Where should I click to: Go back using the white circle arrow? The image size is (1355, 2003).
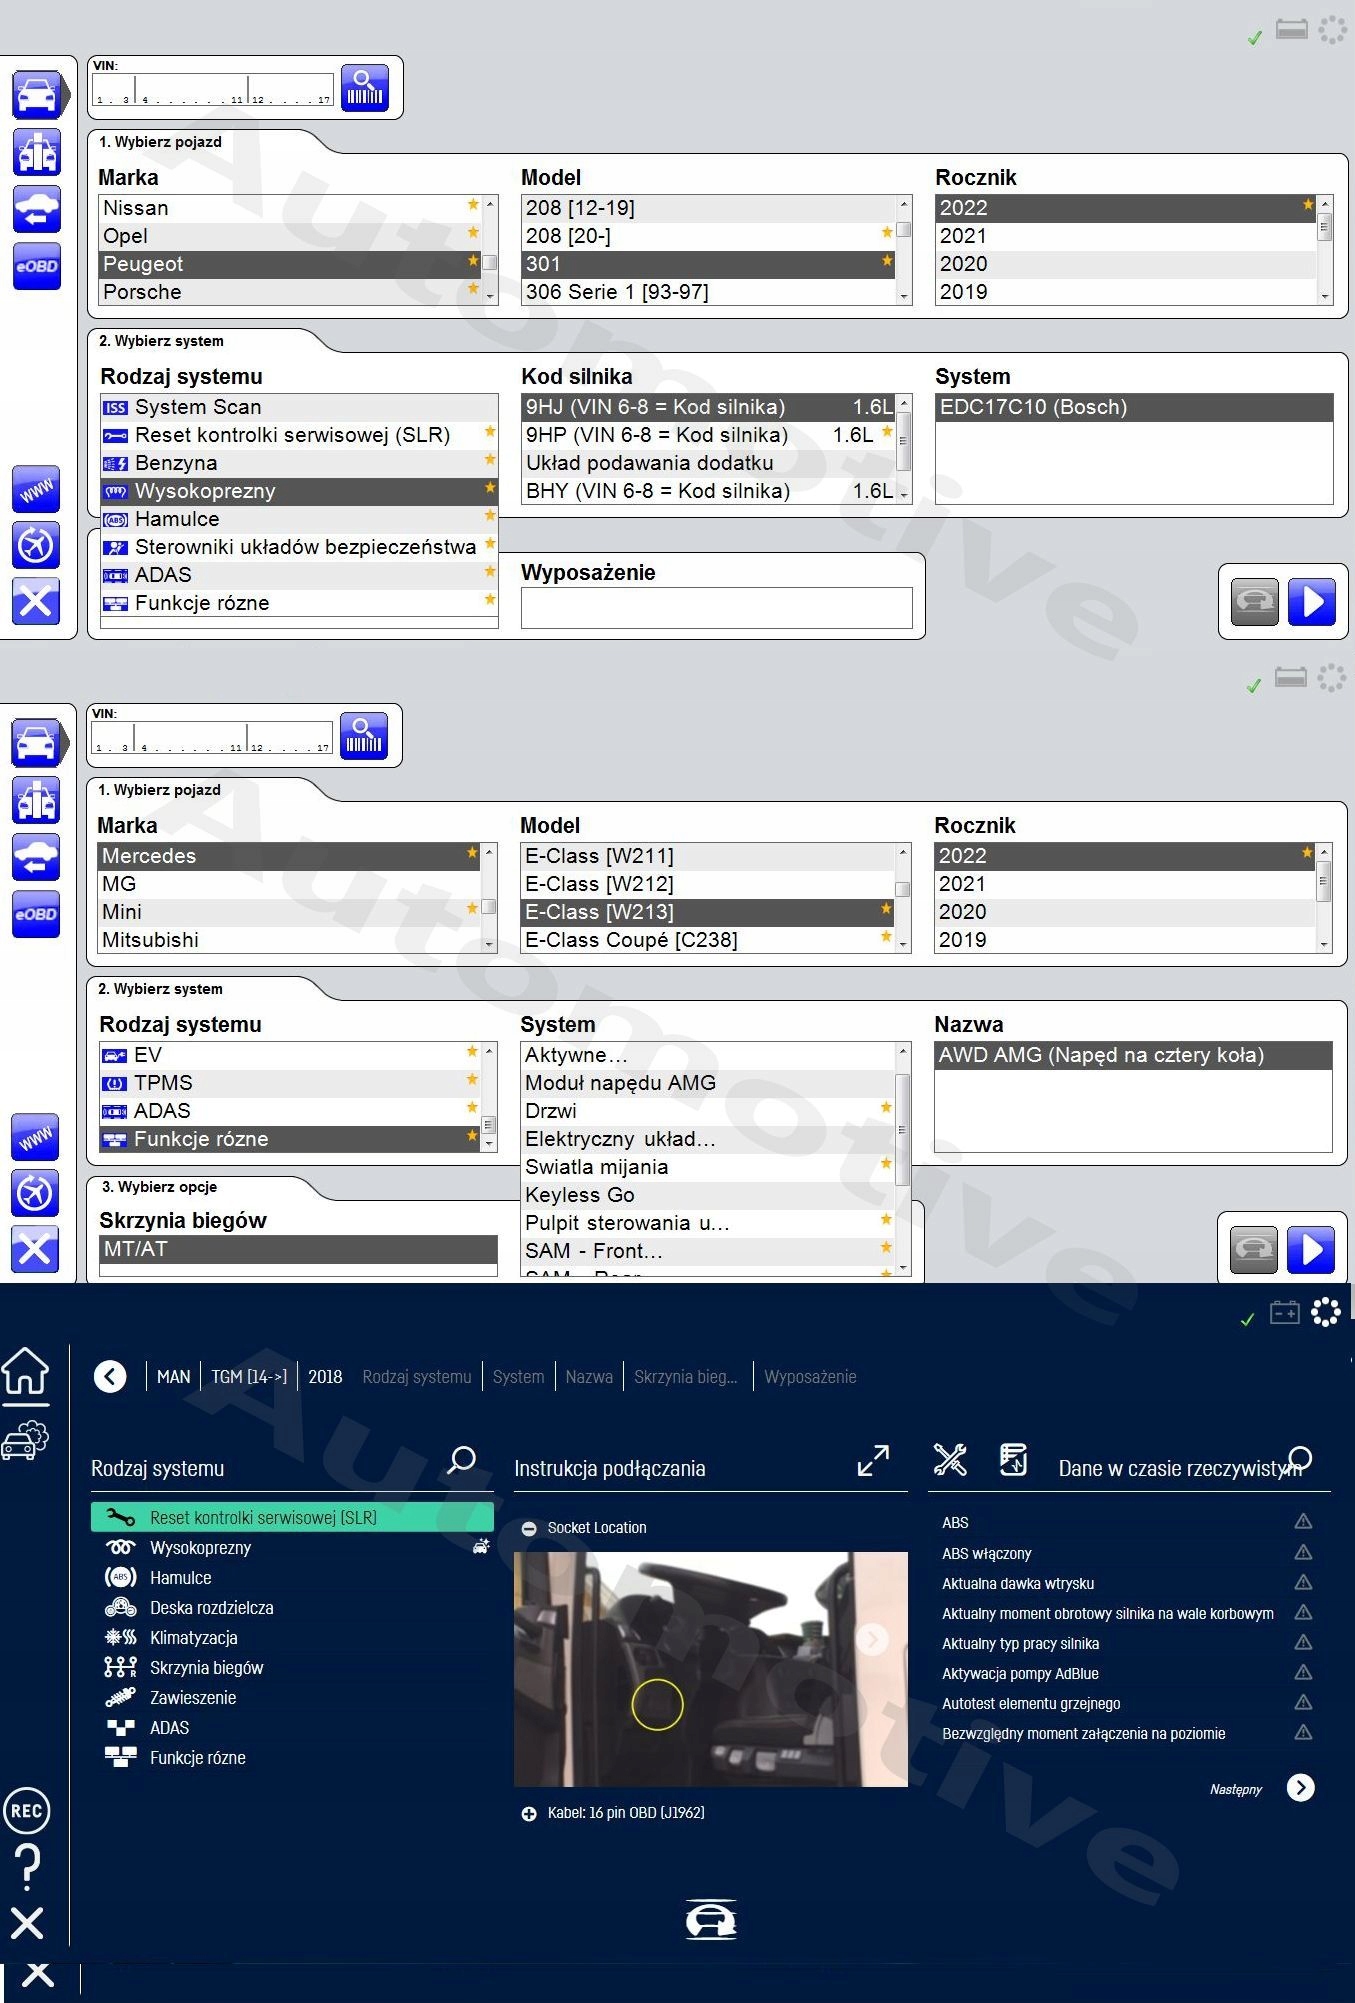click(110, 1377)
